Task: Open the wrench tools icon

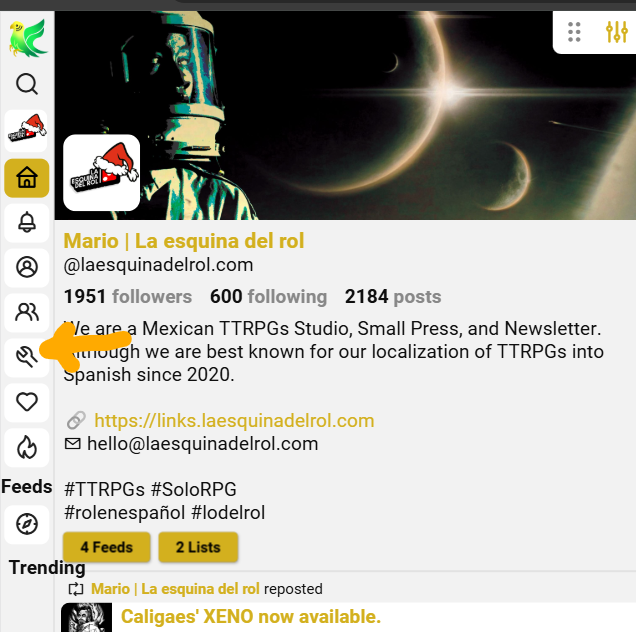Action: [x=27, y=357]
